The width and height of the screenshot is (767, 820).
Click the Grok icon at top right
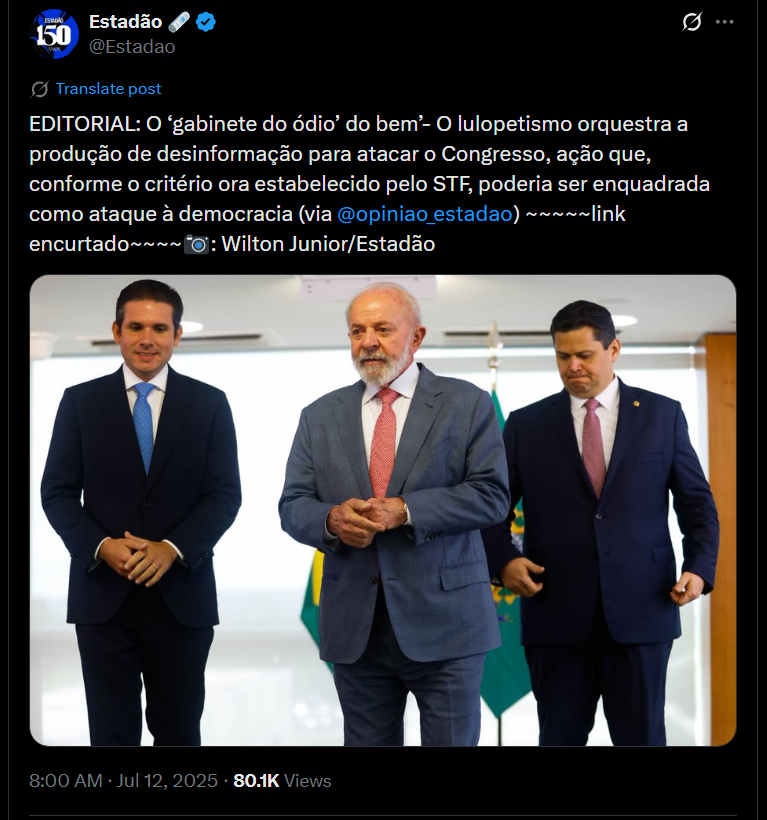(x=691, y=22)
